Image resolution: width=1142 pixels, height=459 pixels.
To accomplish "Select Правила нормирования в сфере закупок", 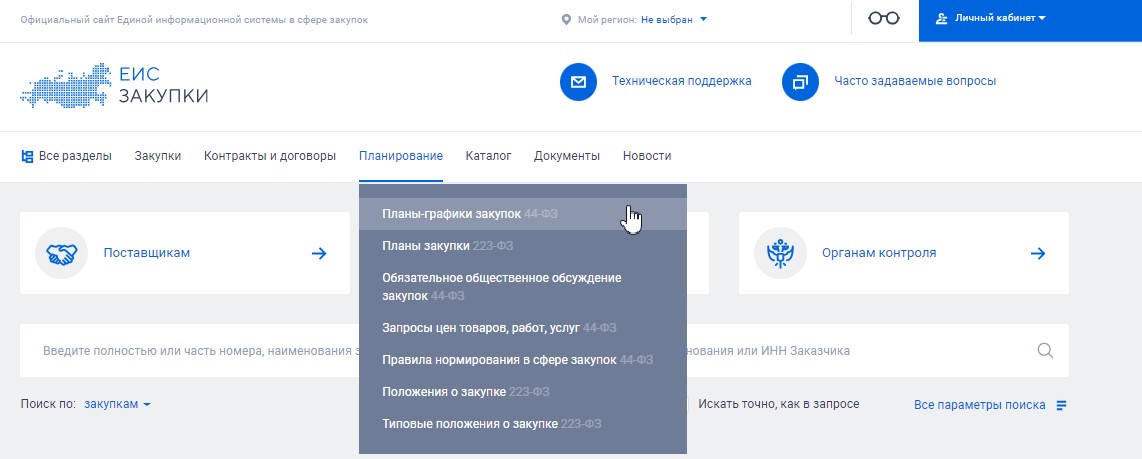I will tap(523, 360).
